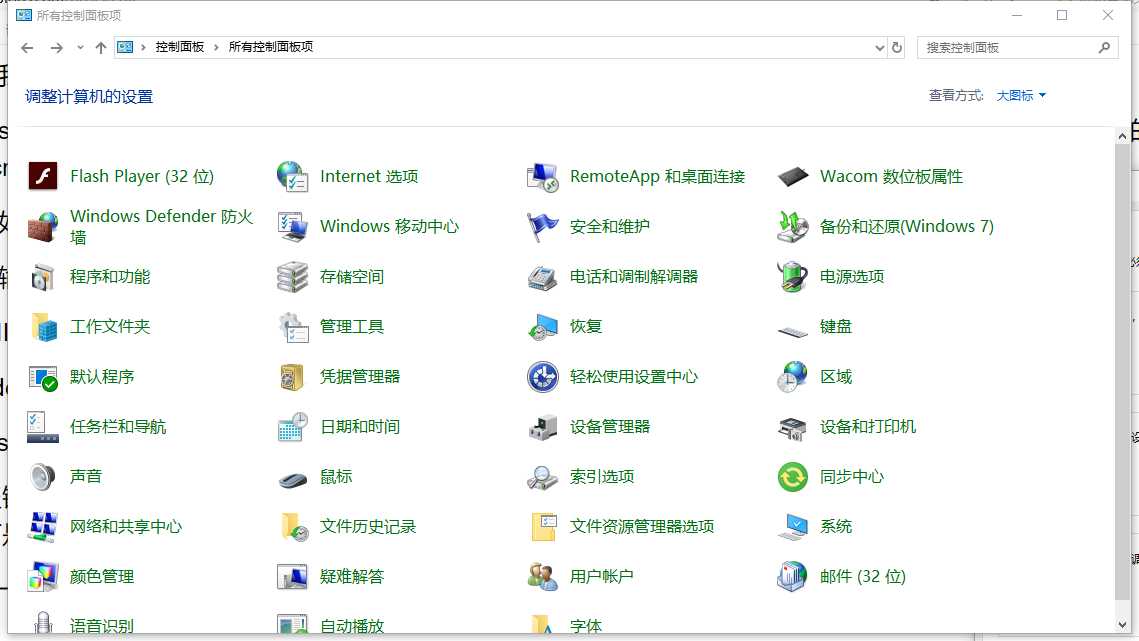This screenshot has width=1139, height=641.
Task: Refresh the control panel view
Action: (897, 47)
